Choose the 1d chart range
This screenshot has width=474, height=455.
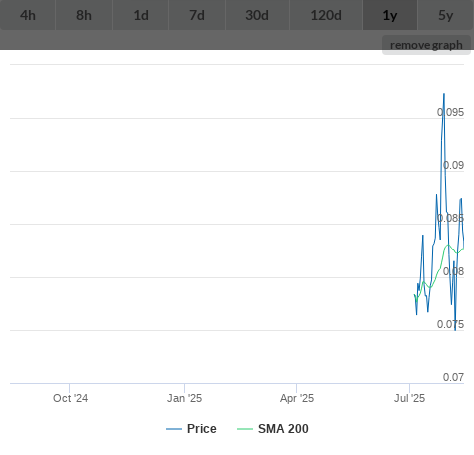(x=141, y=15)
